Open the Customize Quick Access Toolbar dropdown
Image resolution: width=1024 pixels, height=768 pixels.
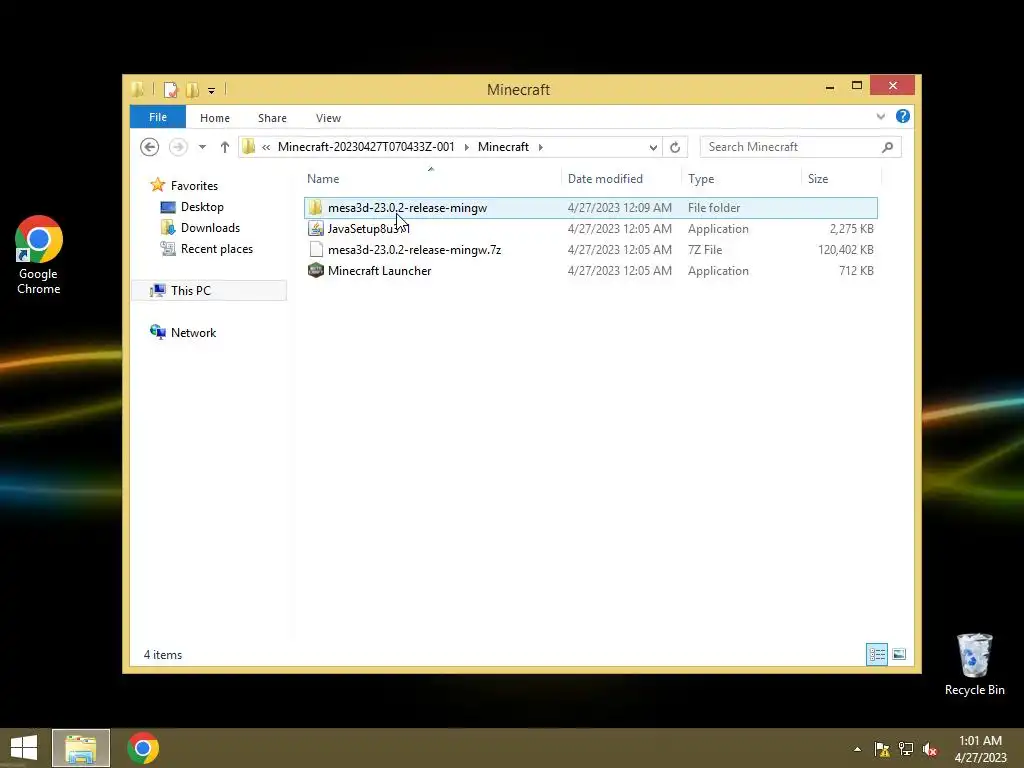212,91
